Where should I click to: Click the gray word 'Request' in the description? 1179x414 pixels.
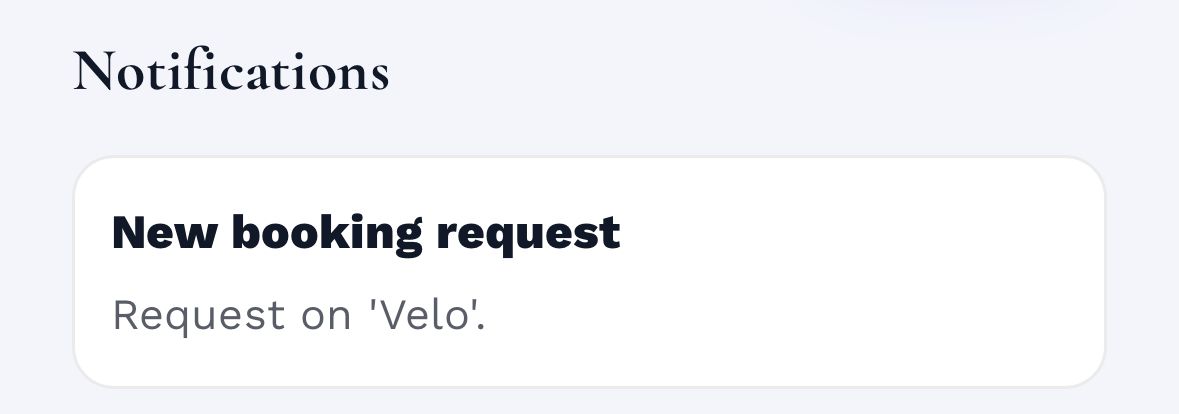pos(198,315)
